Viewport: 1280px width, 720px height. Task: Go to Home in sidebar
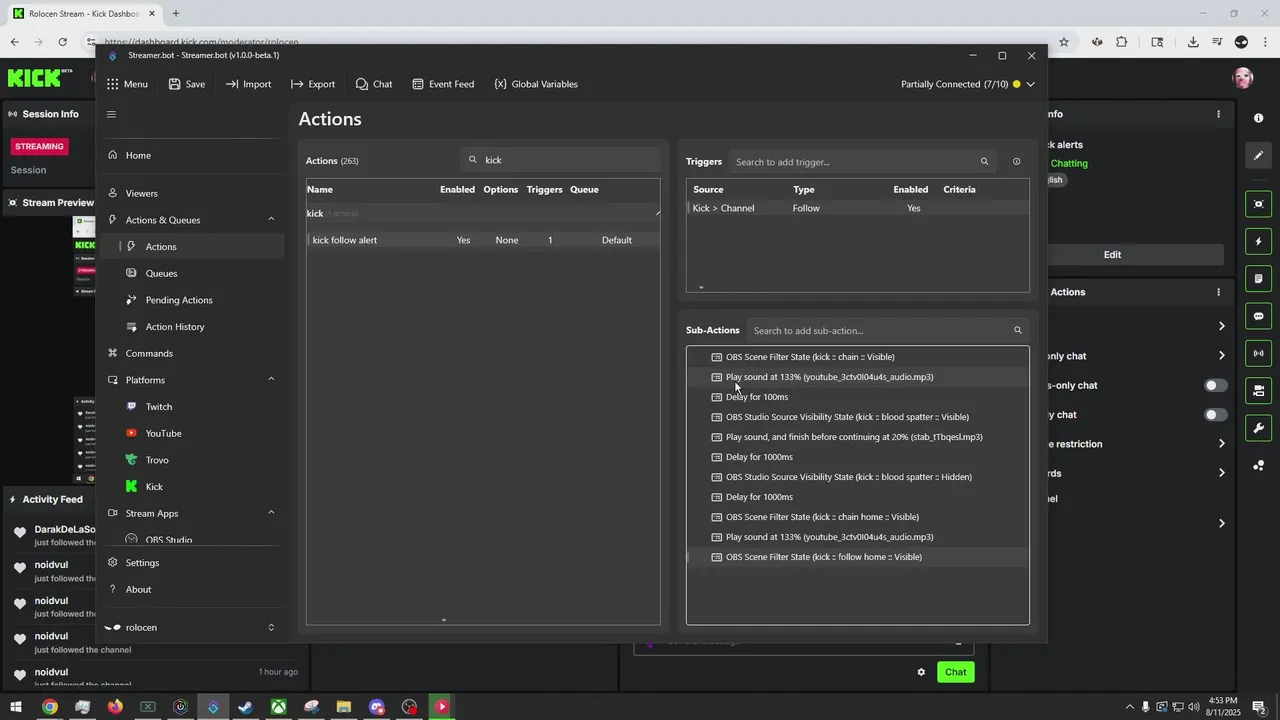(138, 155)
